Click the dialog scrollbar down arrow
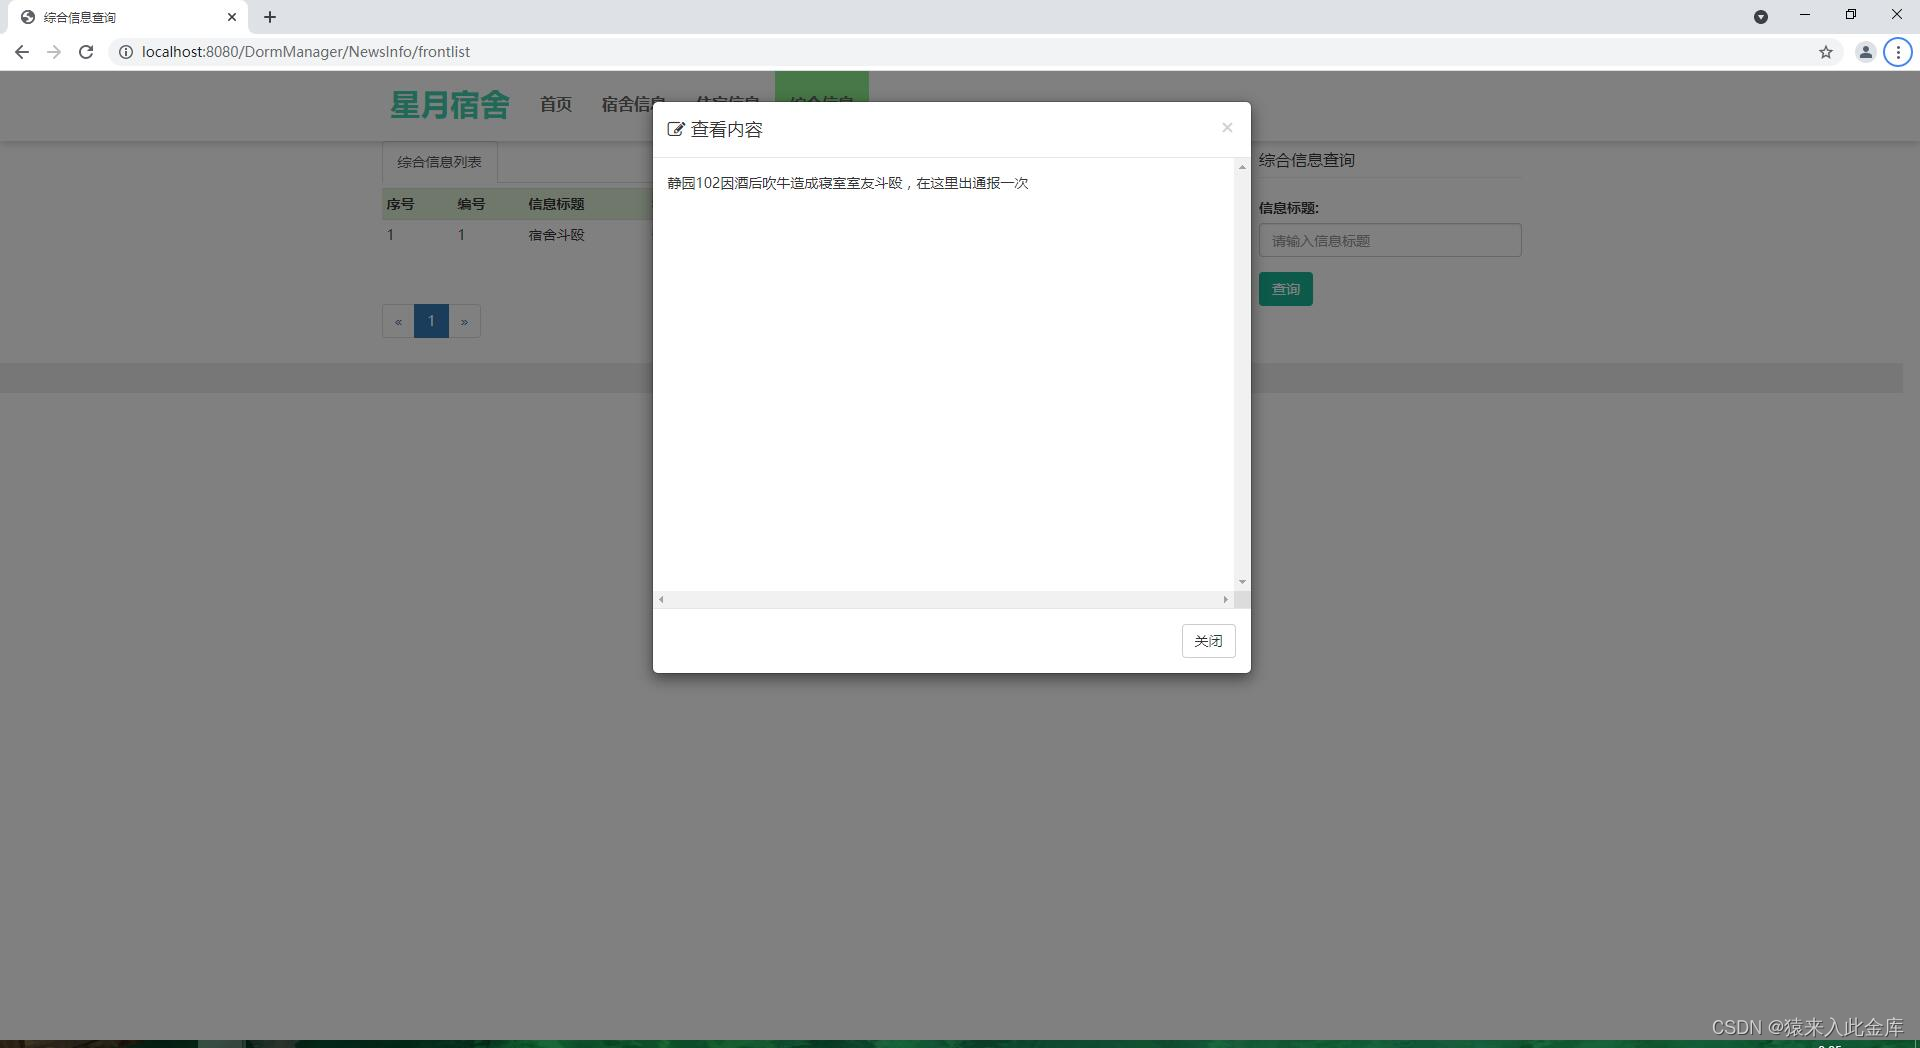The image size is (1920, 1048). pyautogui.click(x=1242, y=582)
